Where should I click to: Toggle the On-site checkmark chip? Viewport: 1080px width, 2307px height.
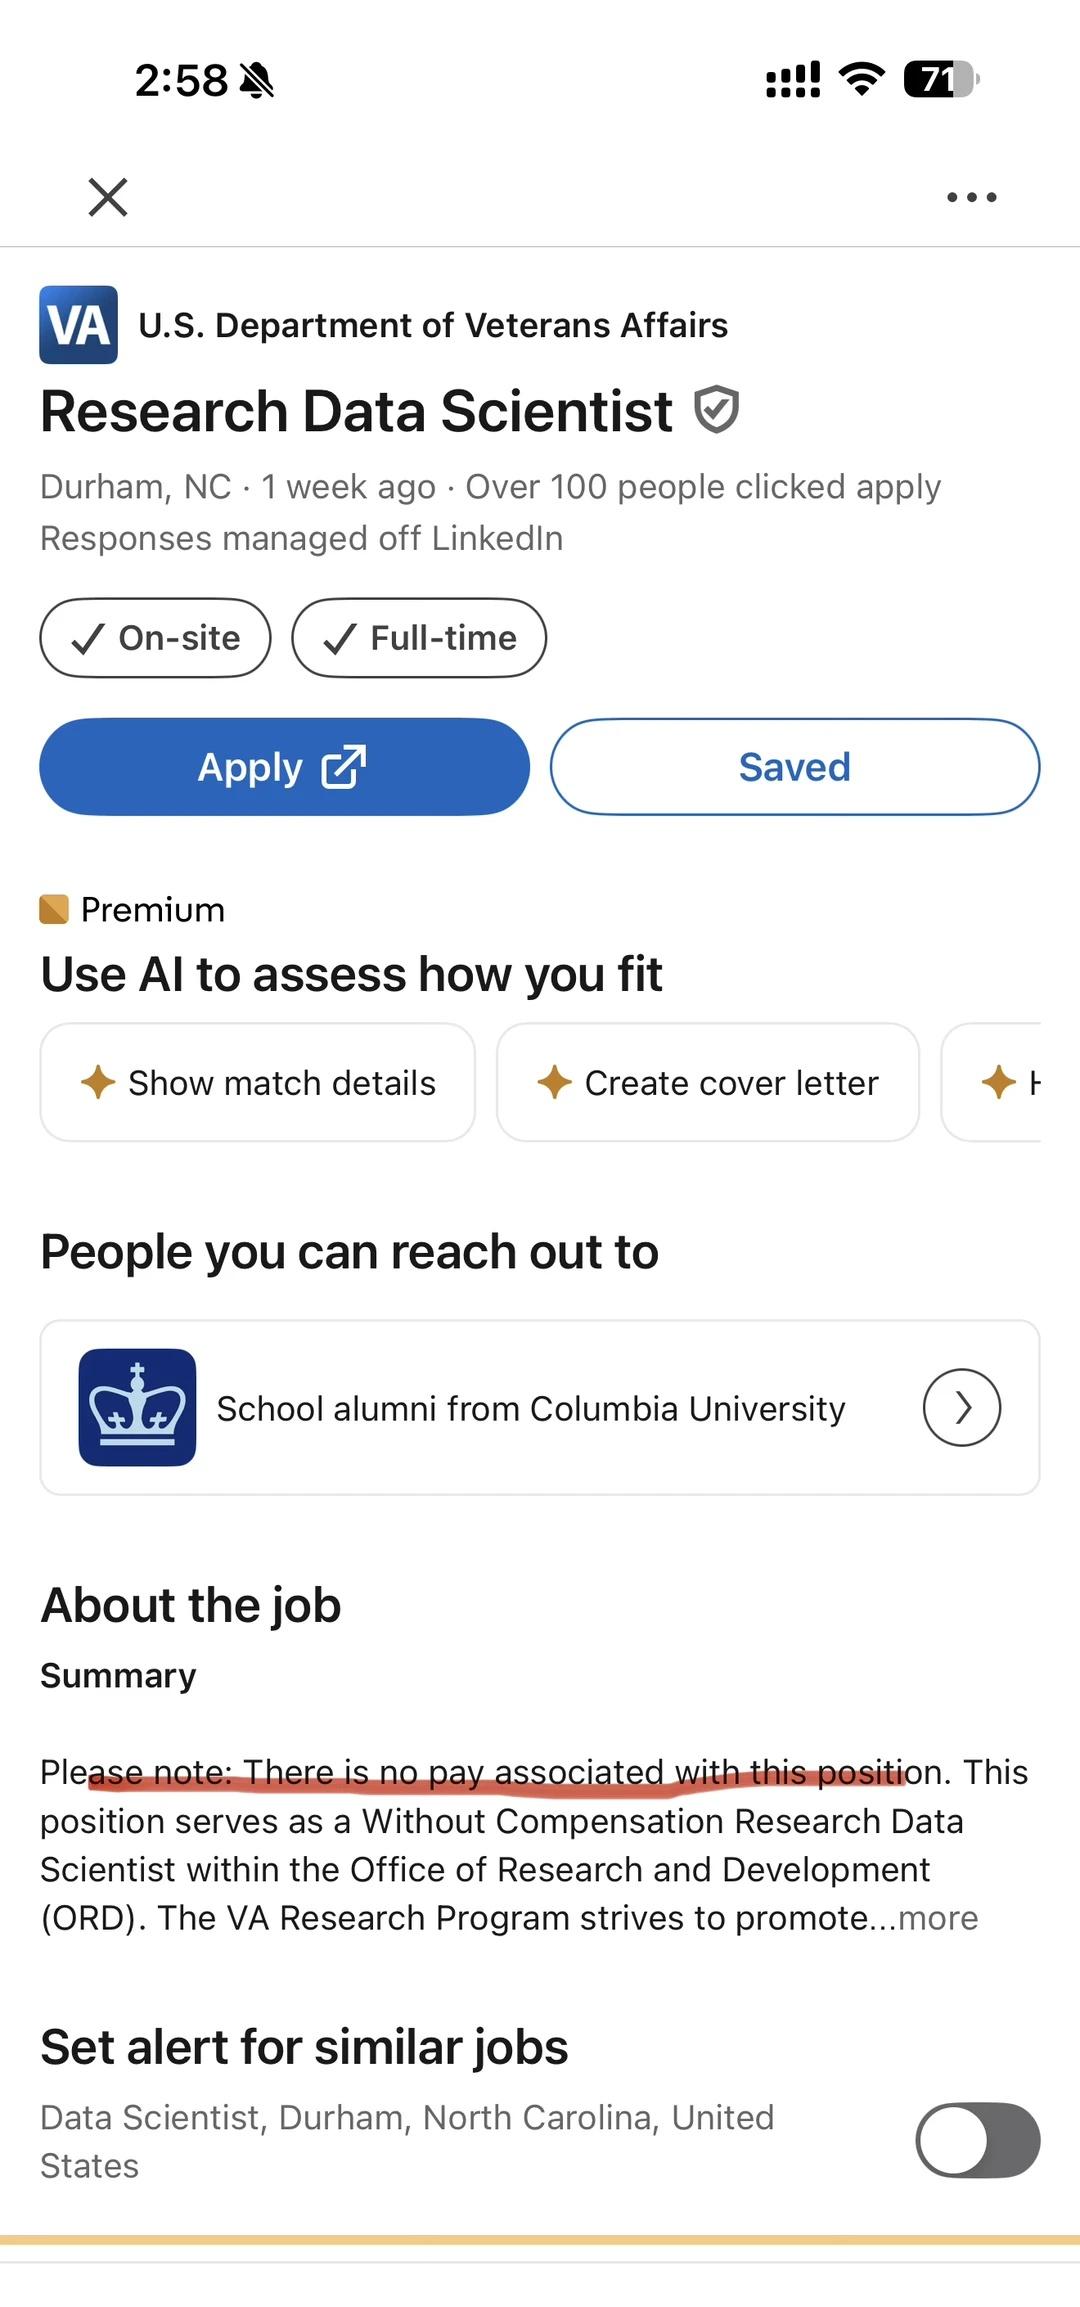tap(155, 638)
